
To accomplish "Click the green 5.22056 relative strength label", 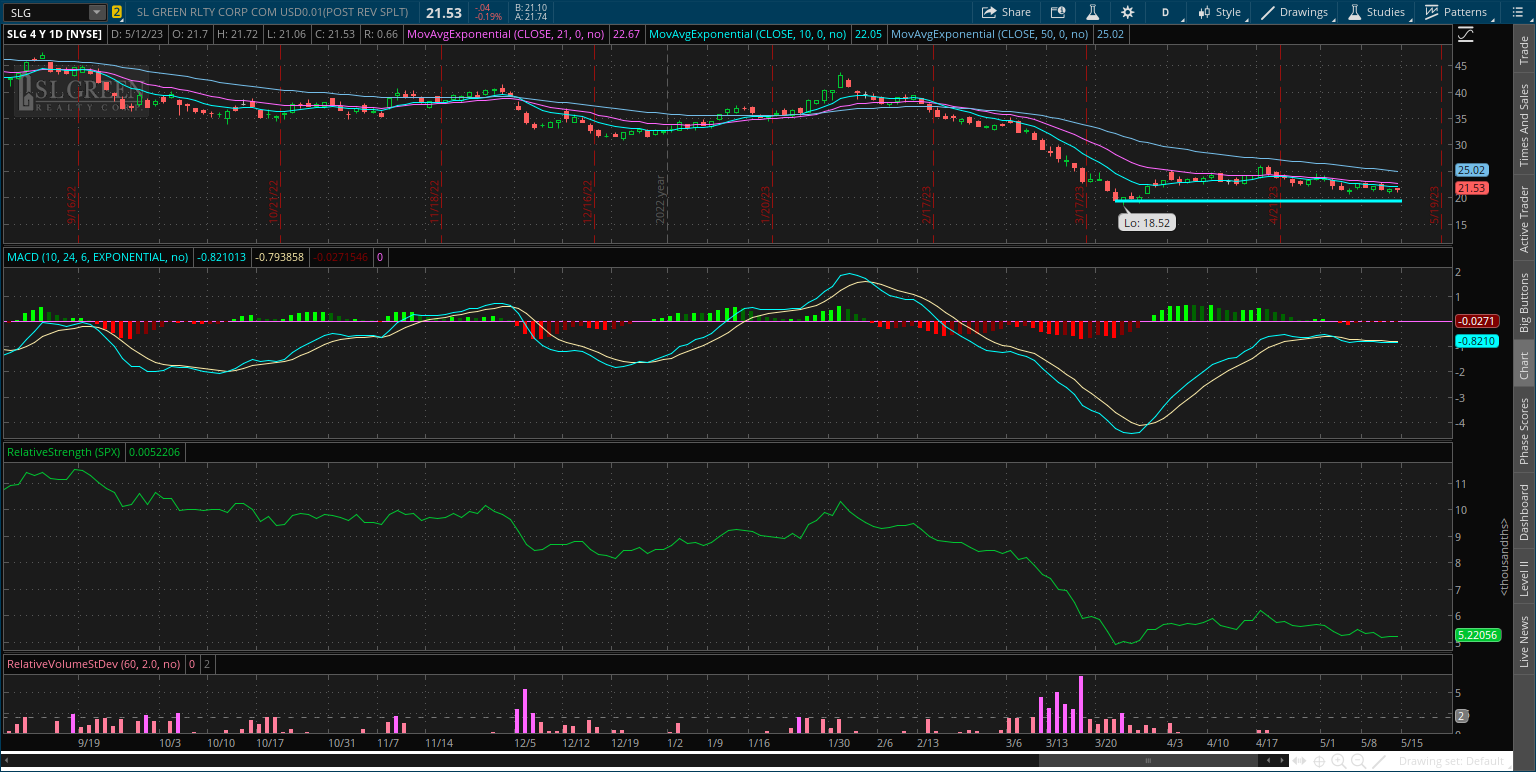I will coord(1478,635).
